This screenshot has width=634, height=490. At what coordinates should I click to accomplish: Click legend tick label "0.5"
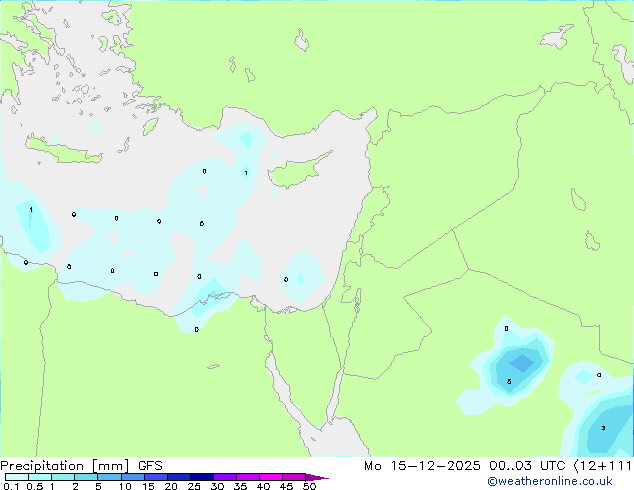(34, 486)
